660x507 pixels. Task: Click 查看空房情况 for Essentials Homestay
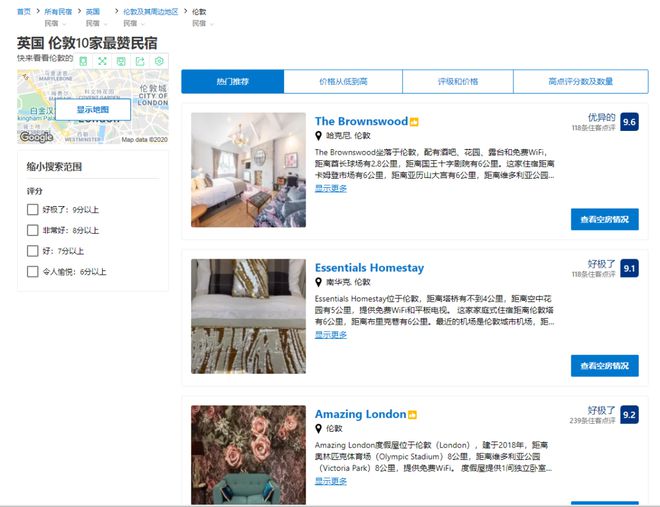[605, 366]
